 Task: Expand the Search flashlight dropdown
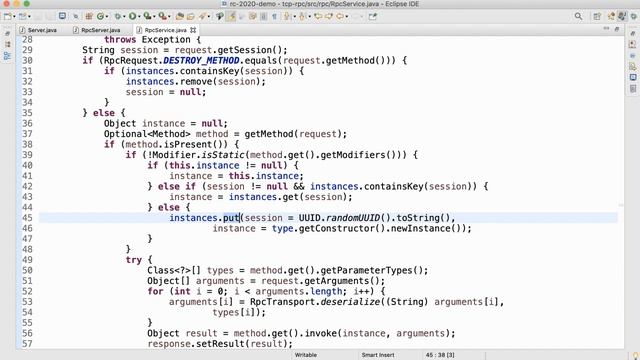(209, 17)
